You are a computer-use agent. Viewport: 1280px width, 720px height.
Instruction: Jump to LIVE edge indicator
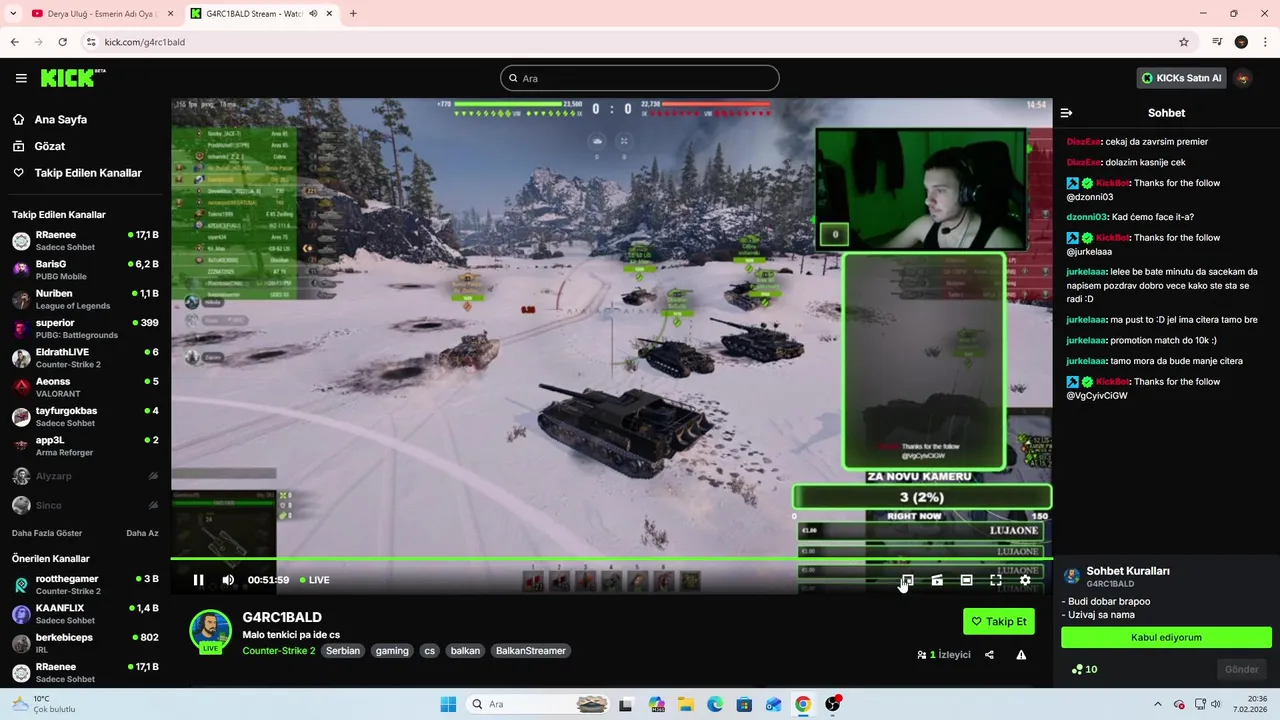314,580
